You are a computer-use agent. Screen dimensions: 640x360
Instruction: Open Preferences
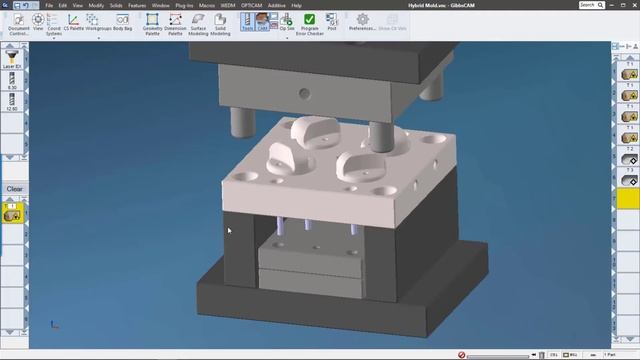(x=362, y=22)
